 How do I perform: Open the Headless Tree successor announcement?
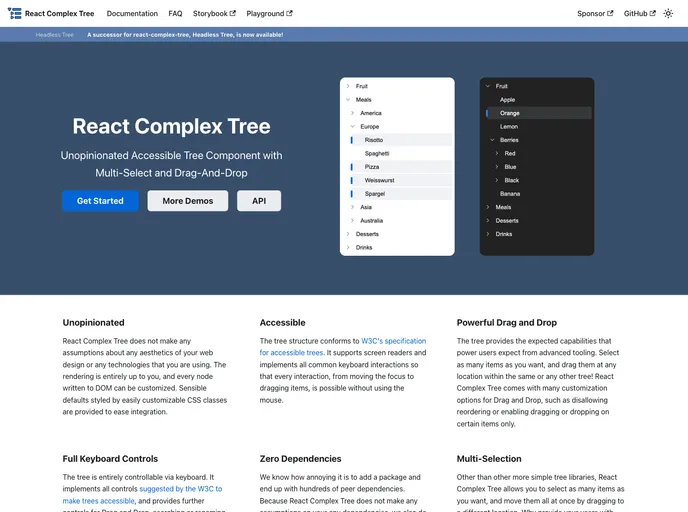[185, 35]
